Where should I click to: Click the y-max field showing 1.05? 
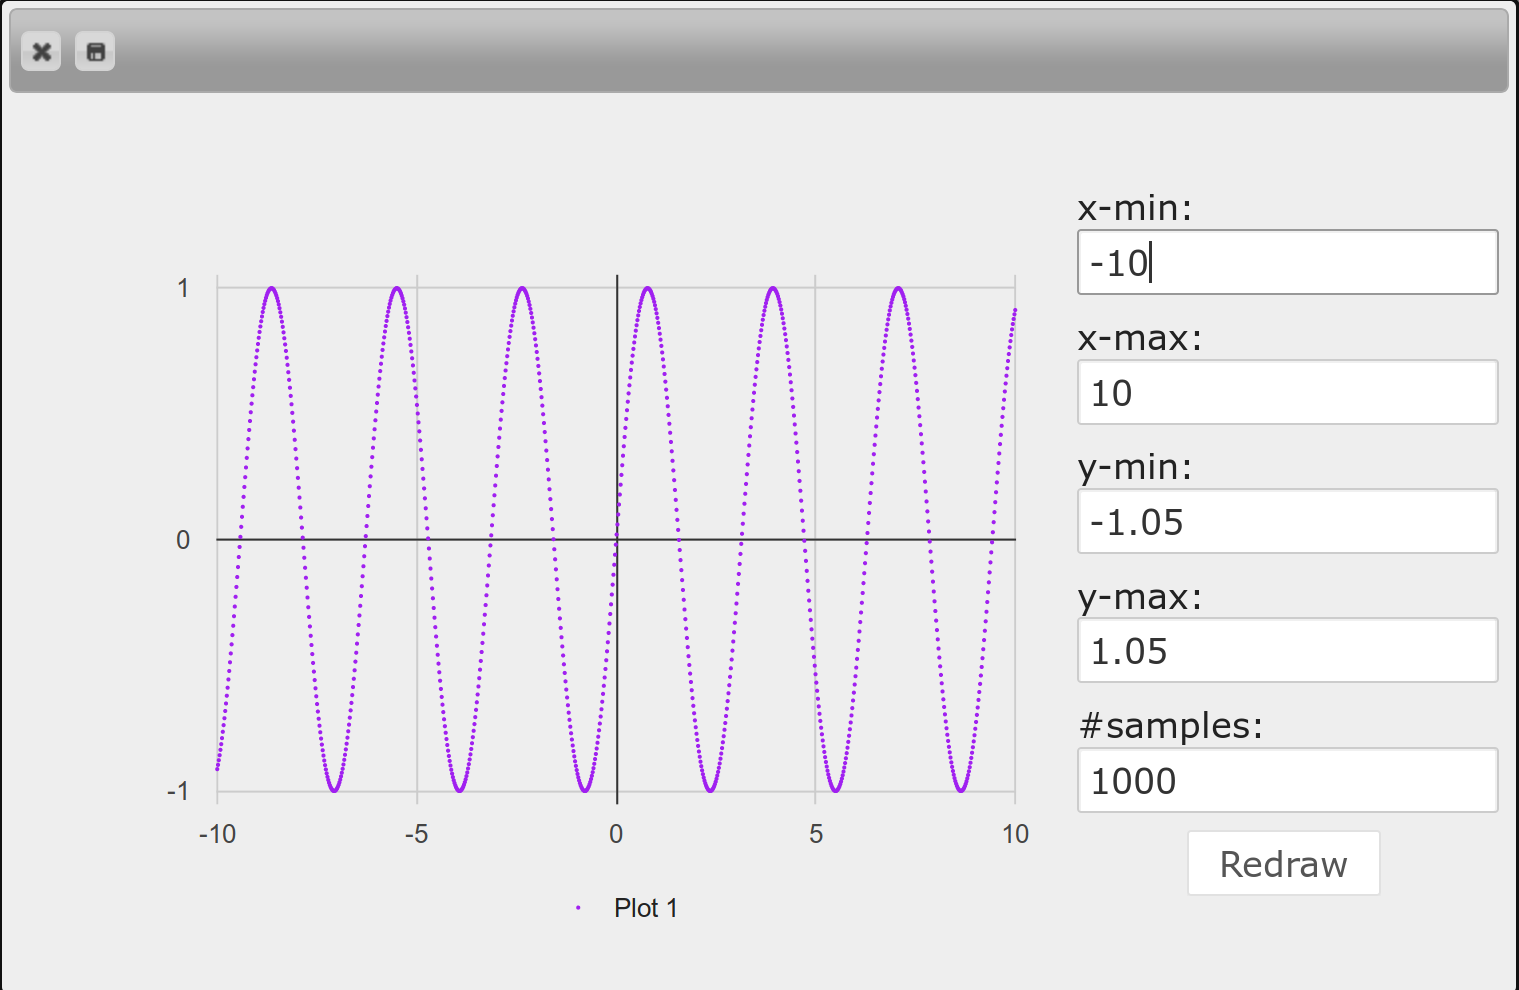tap(1286, 651)
